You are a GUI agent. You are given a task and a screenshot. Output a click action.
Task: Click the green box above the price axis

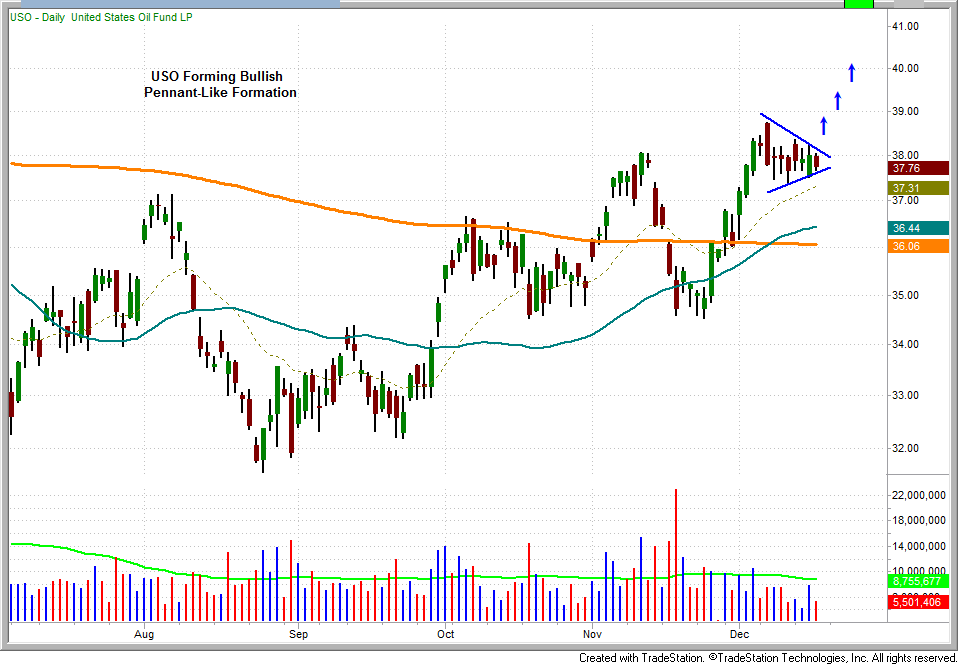pos(858,4)
